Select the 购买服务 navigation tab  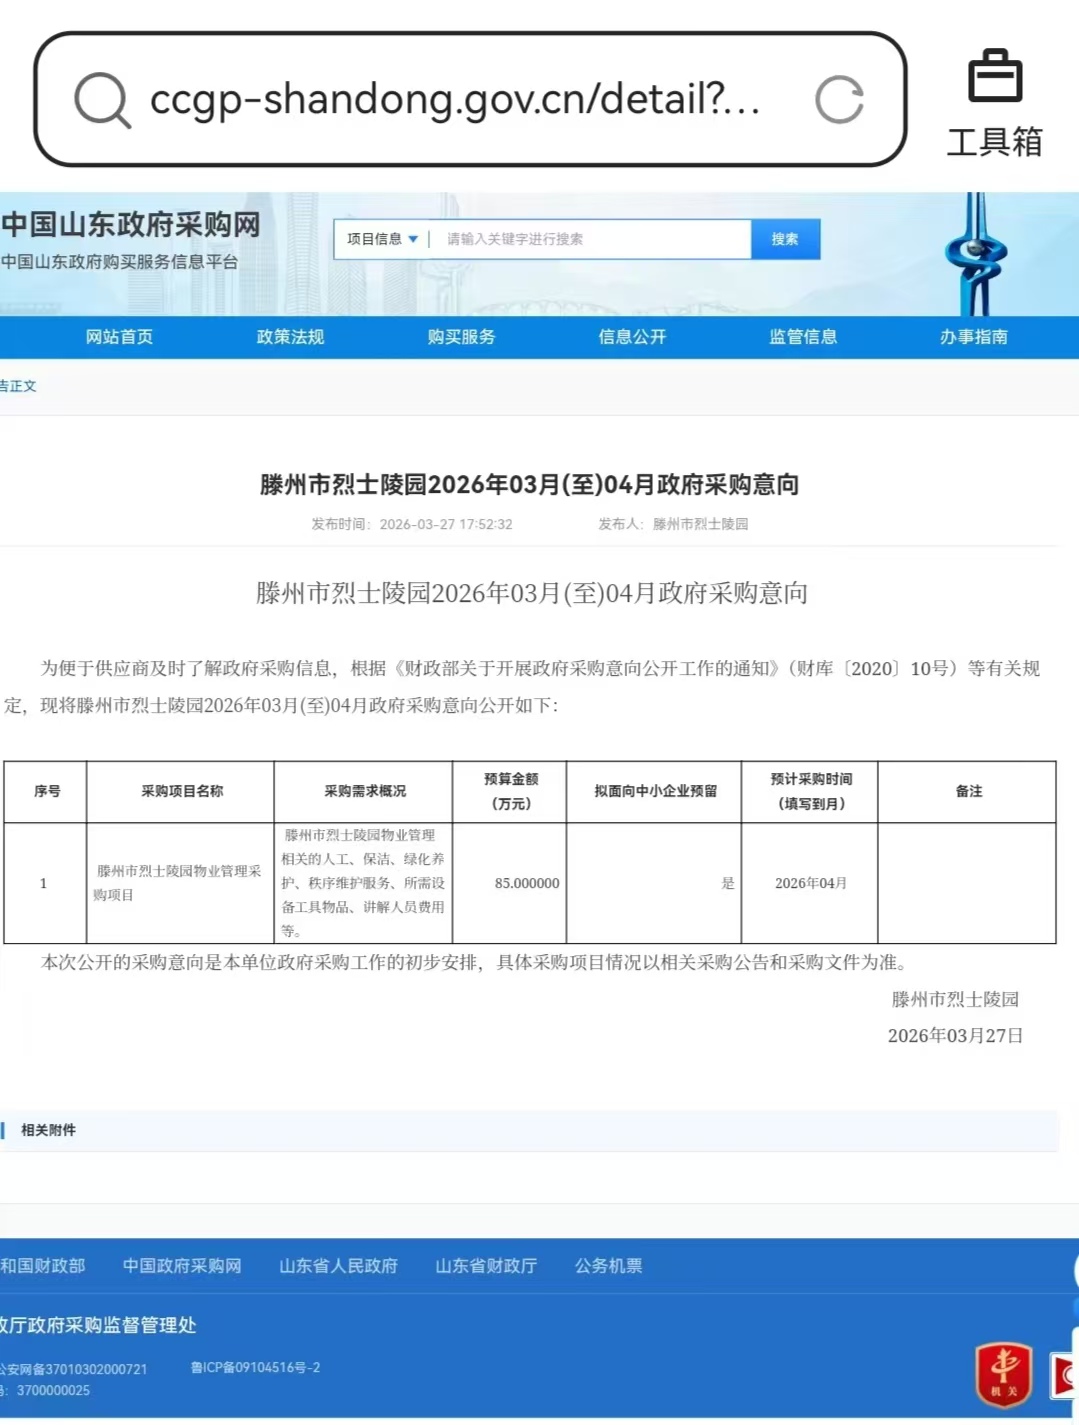click(461, 337)
